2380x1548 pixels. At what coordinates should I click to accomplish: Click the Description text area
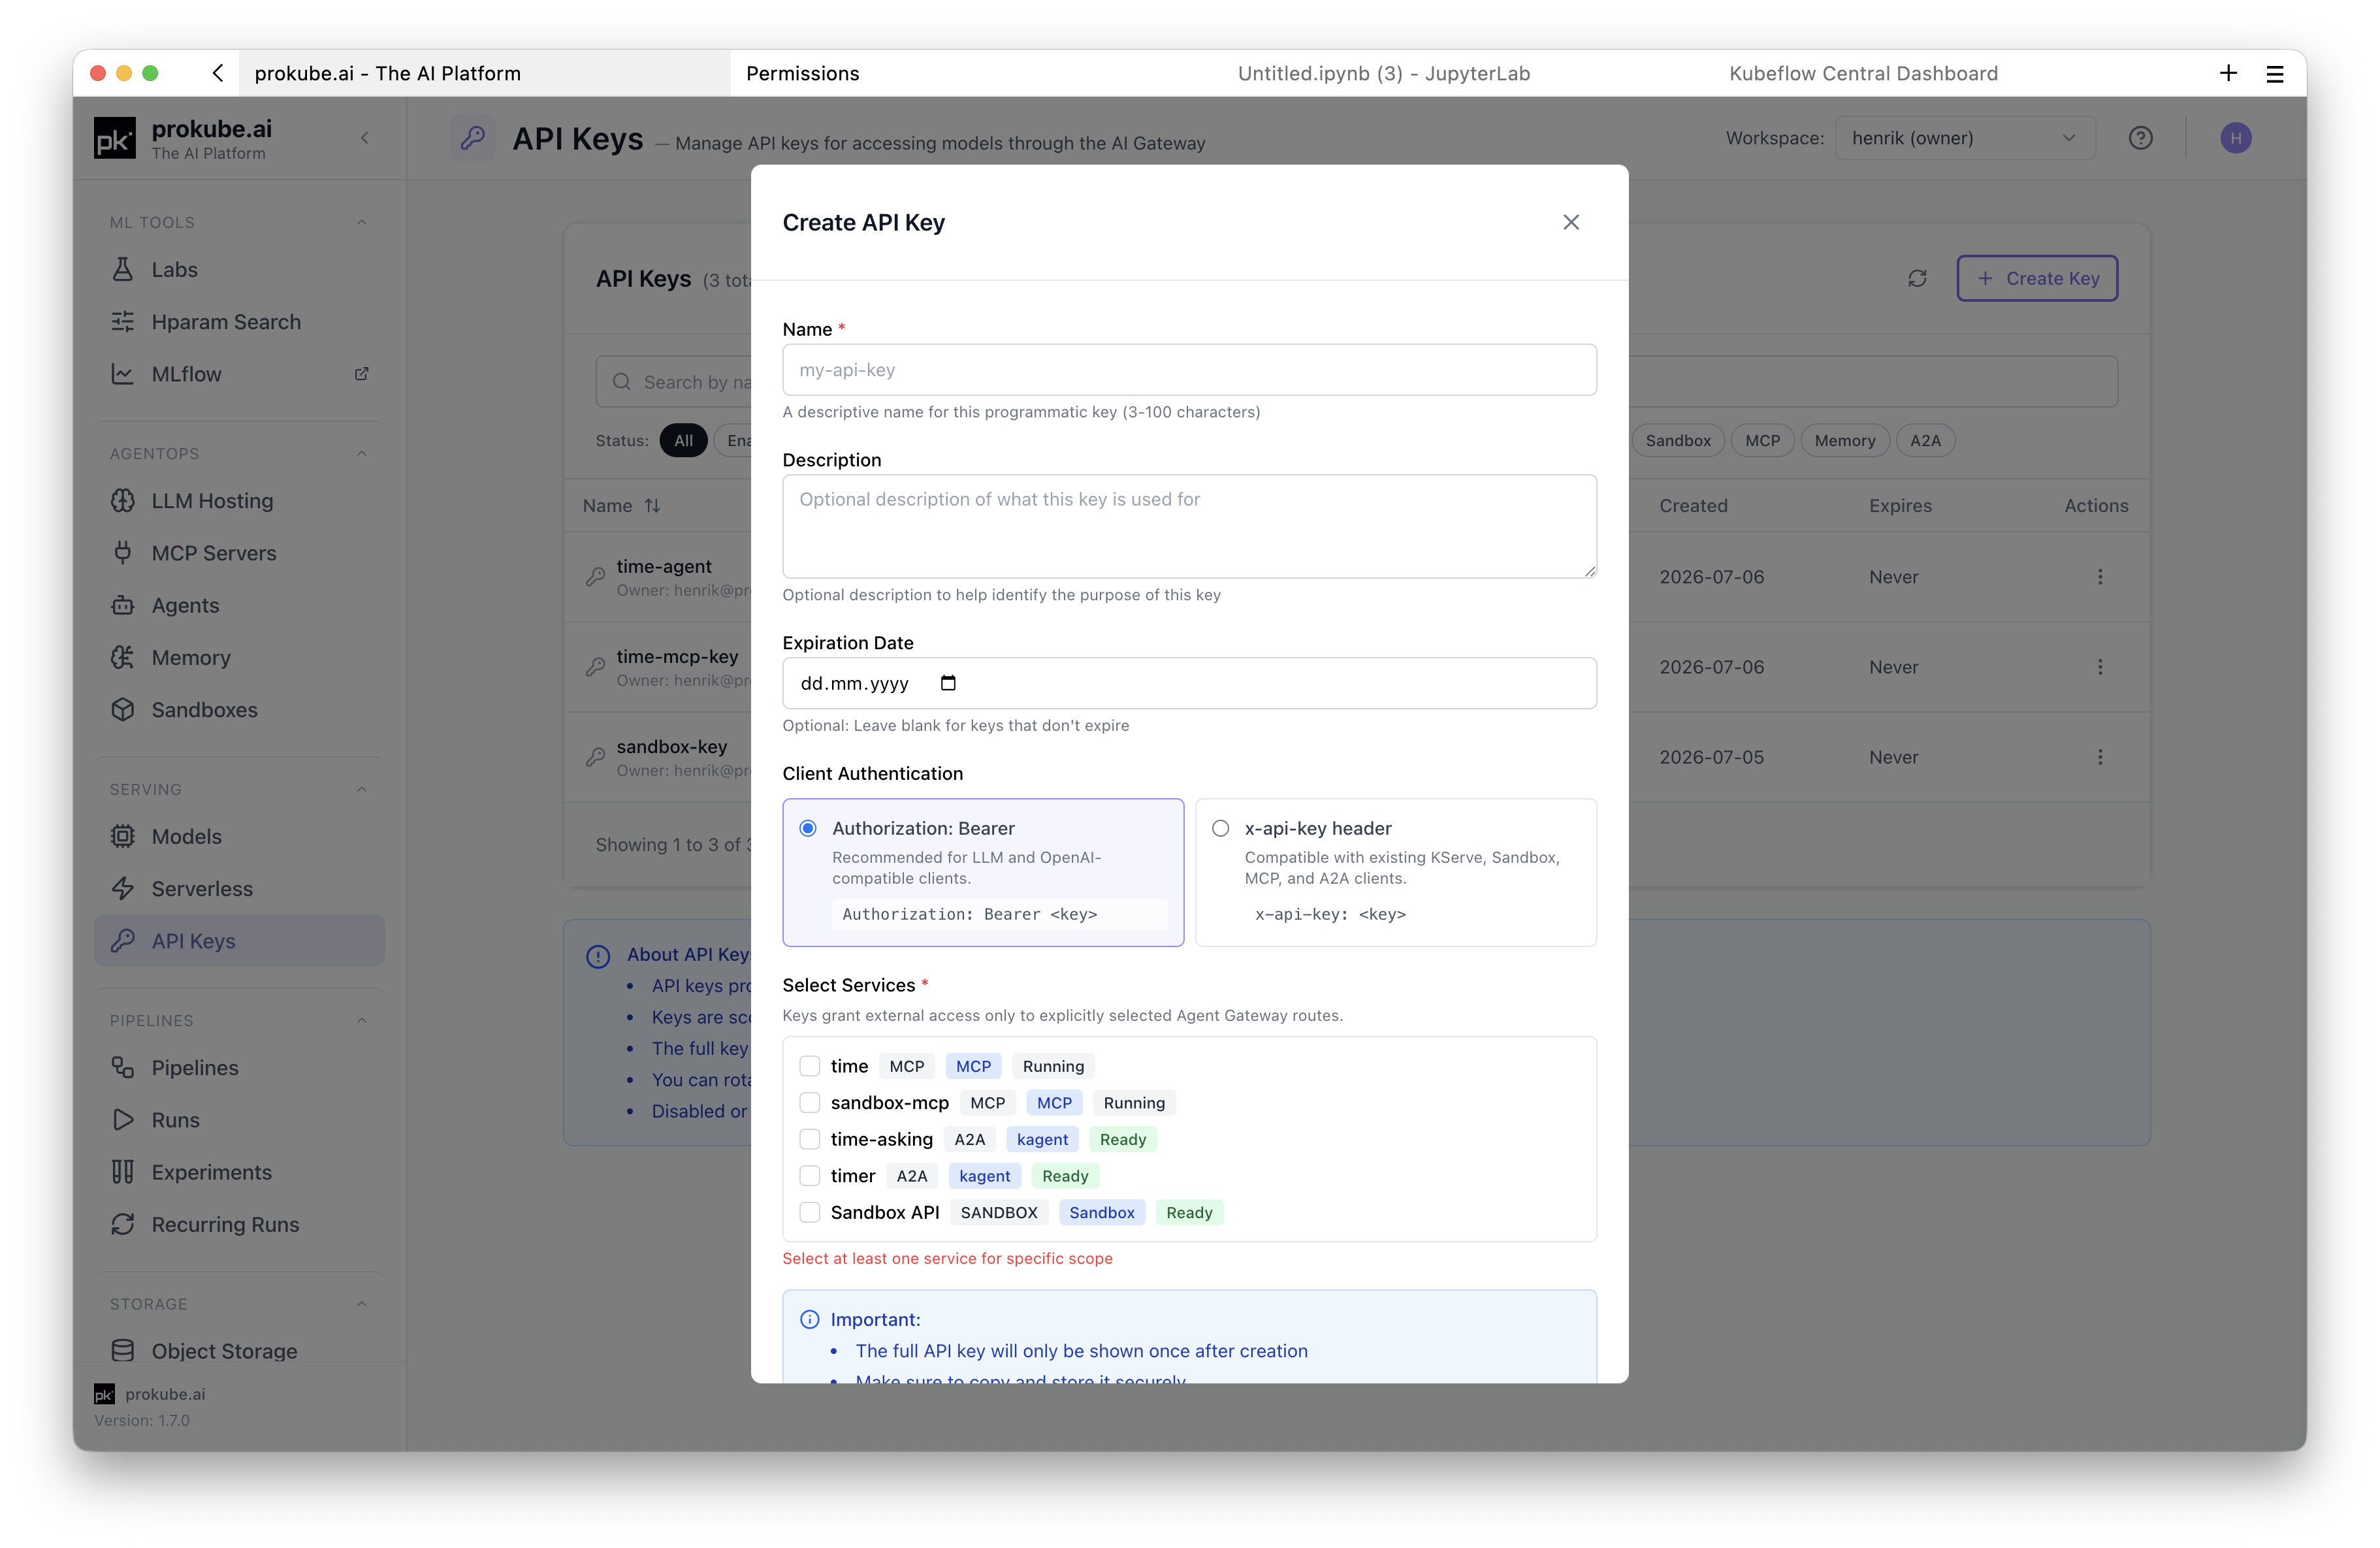pos(1189,526)
